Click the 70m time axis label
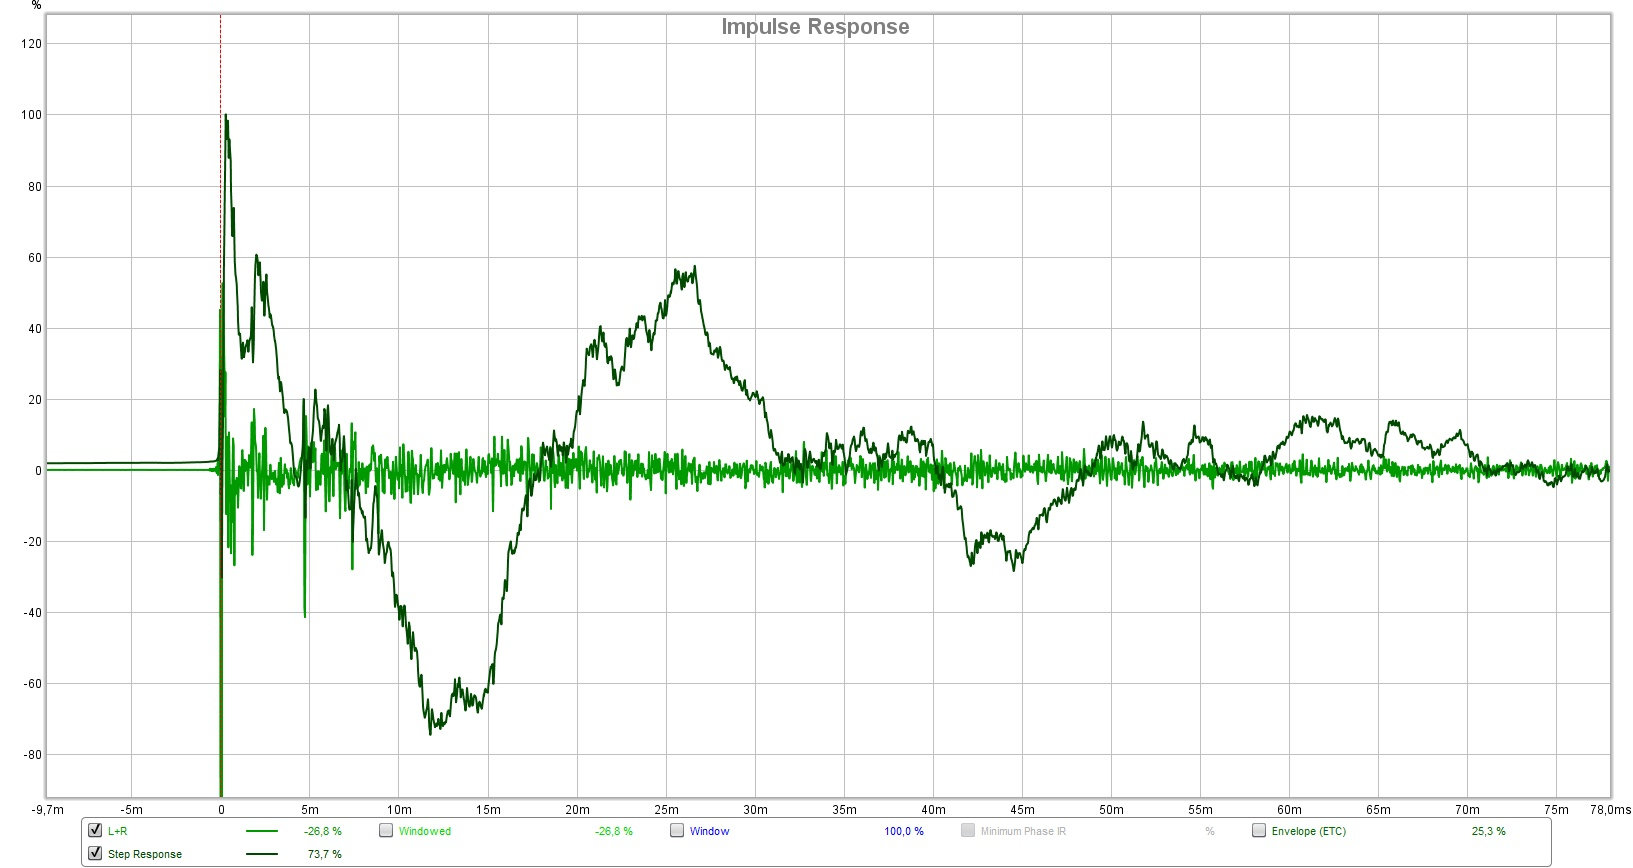Image resolution: width=1633 pixels, height=868 pixels. click(x=1467, y=810)
